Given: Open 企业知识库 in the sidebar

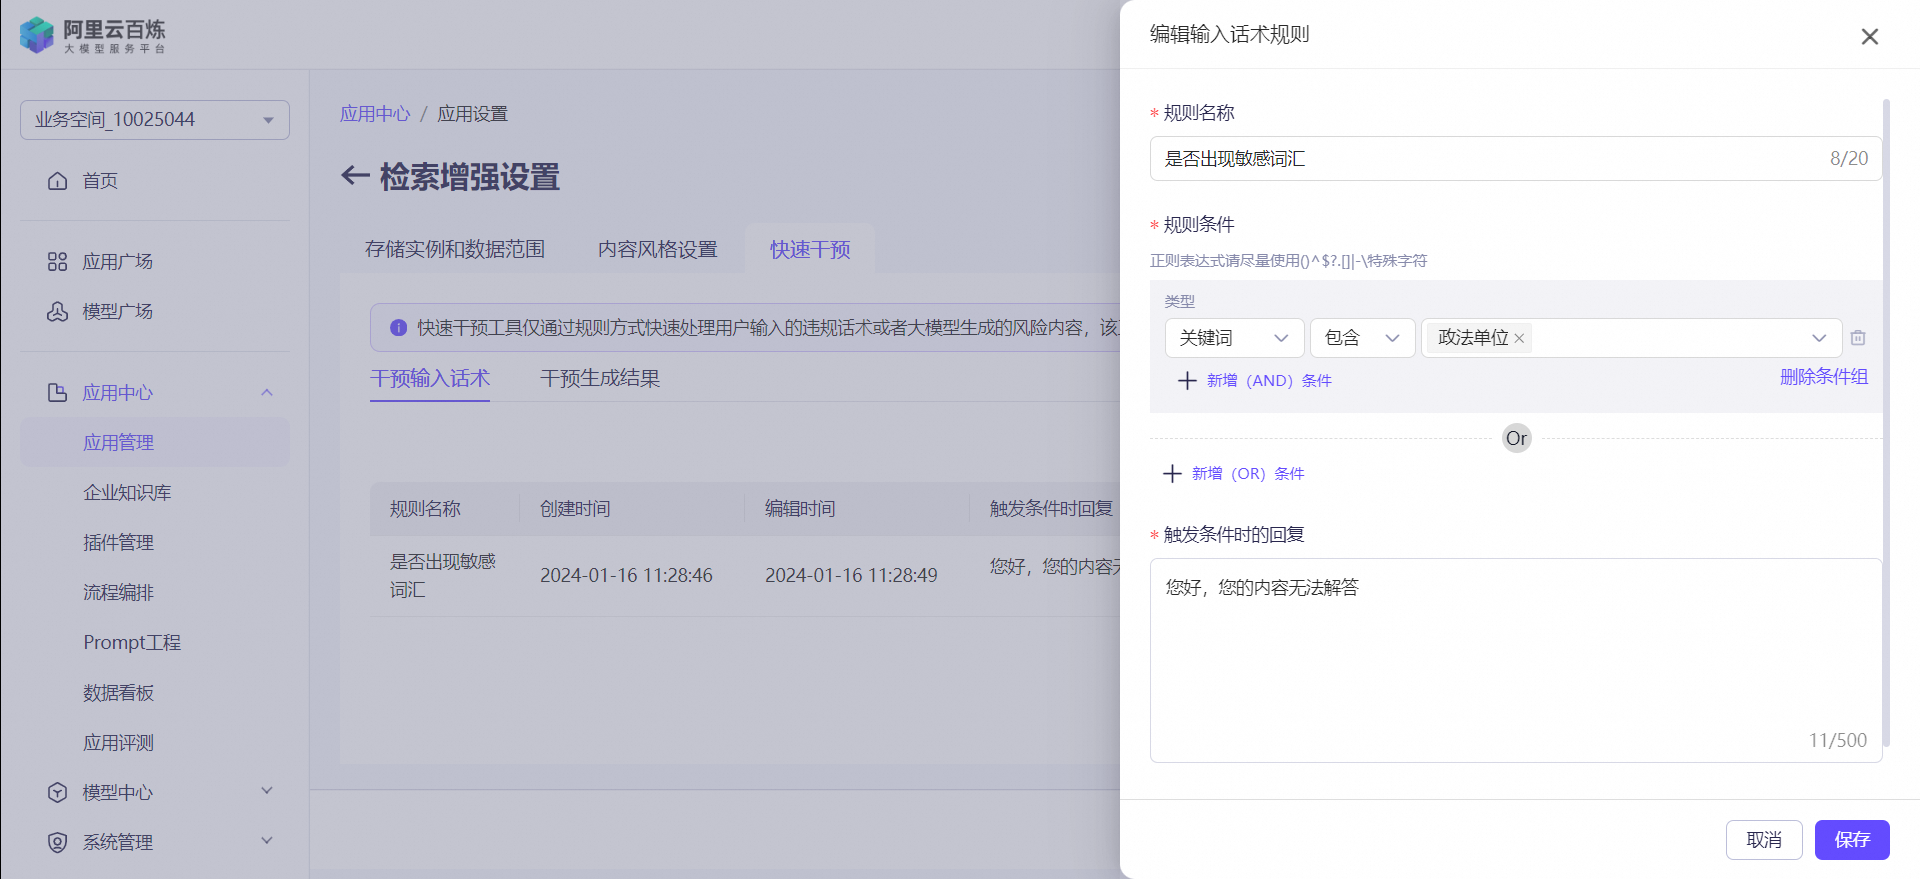Looking at the screenshot, I should pos(127,493).
